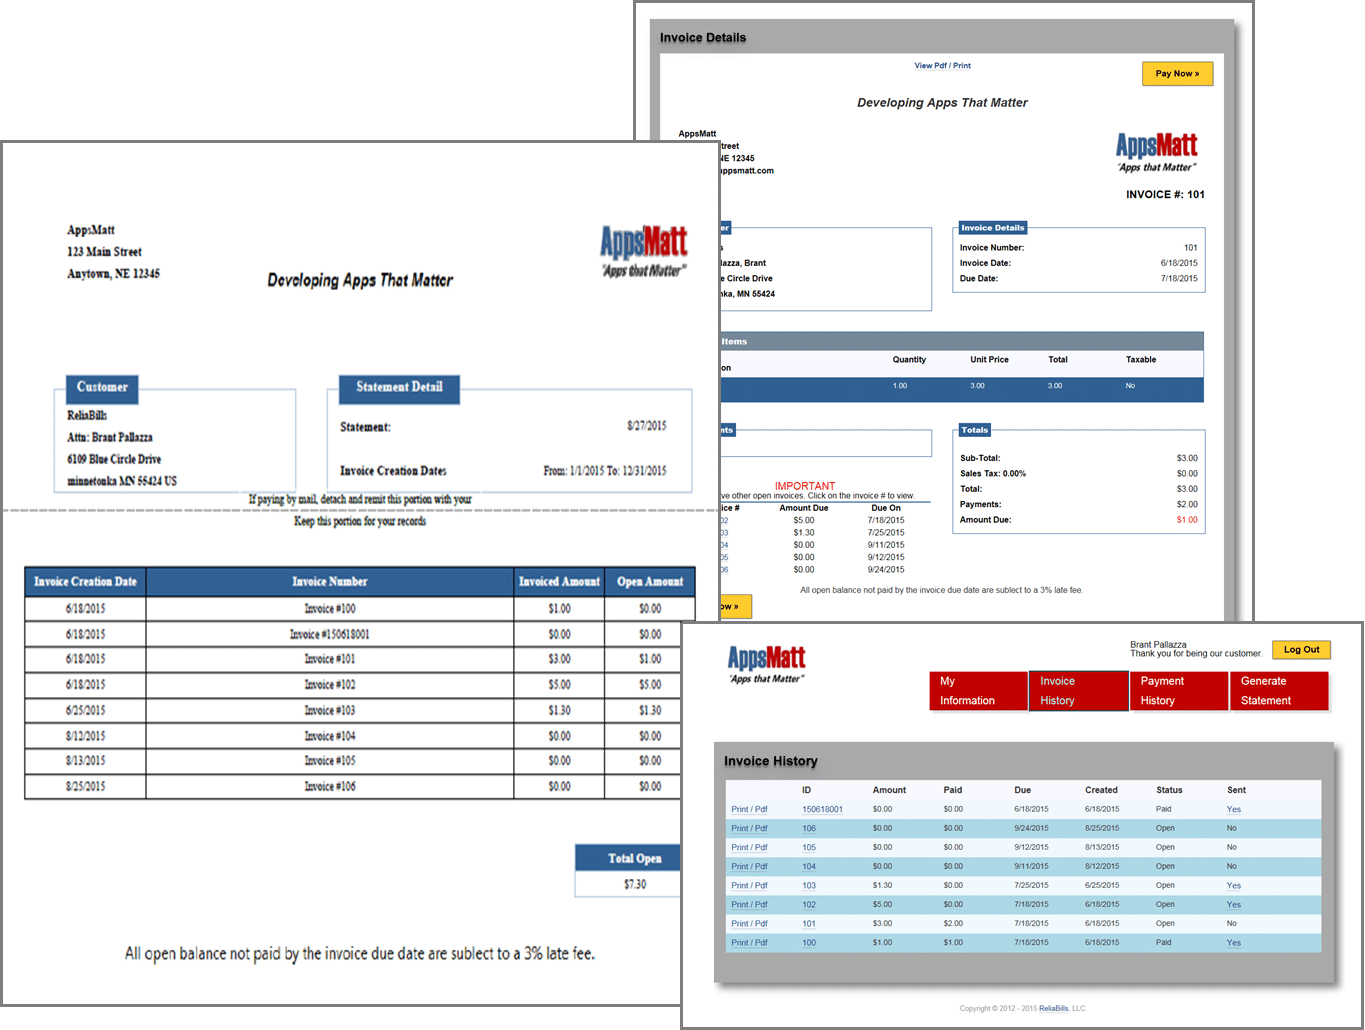This screenshot has height=1030, width=1365.
Task: Click the Sent 'Yes' link for invoice 102
Action: click(1233, 904)
